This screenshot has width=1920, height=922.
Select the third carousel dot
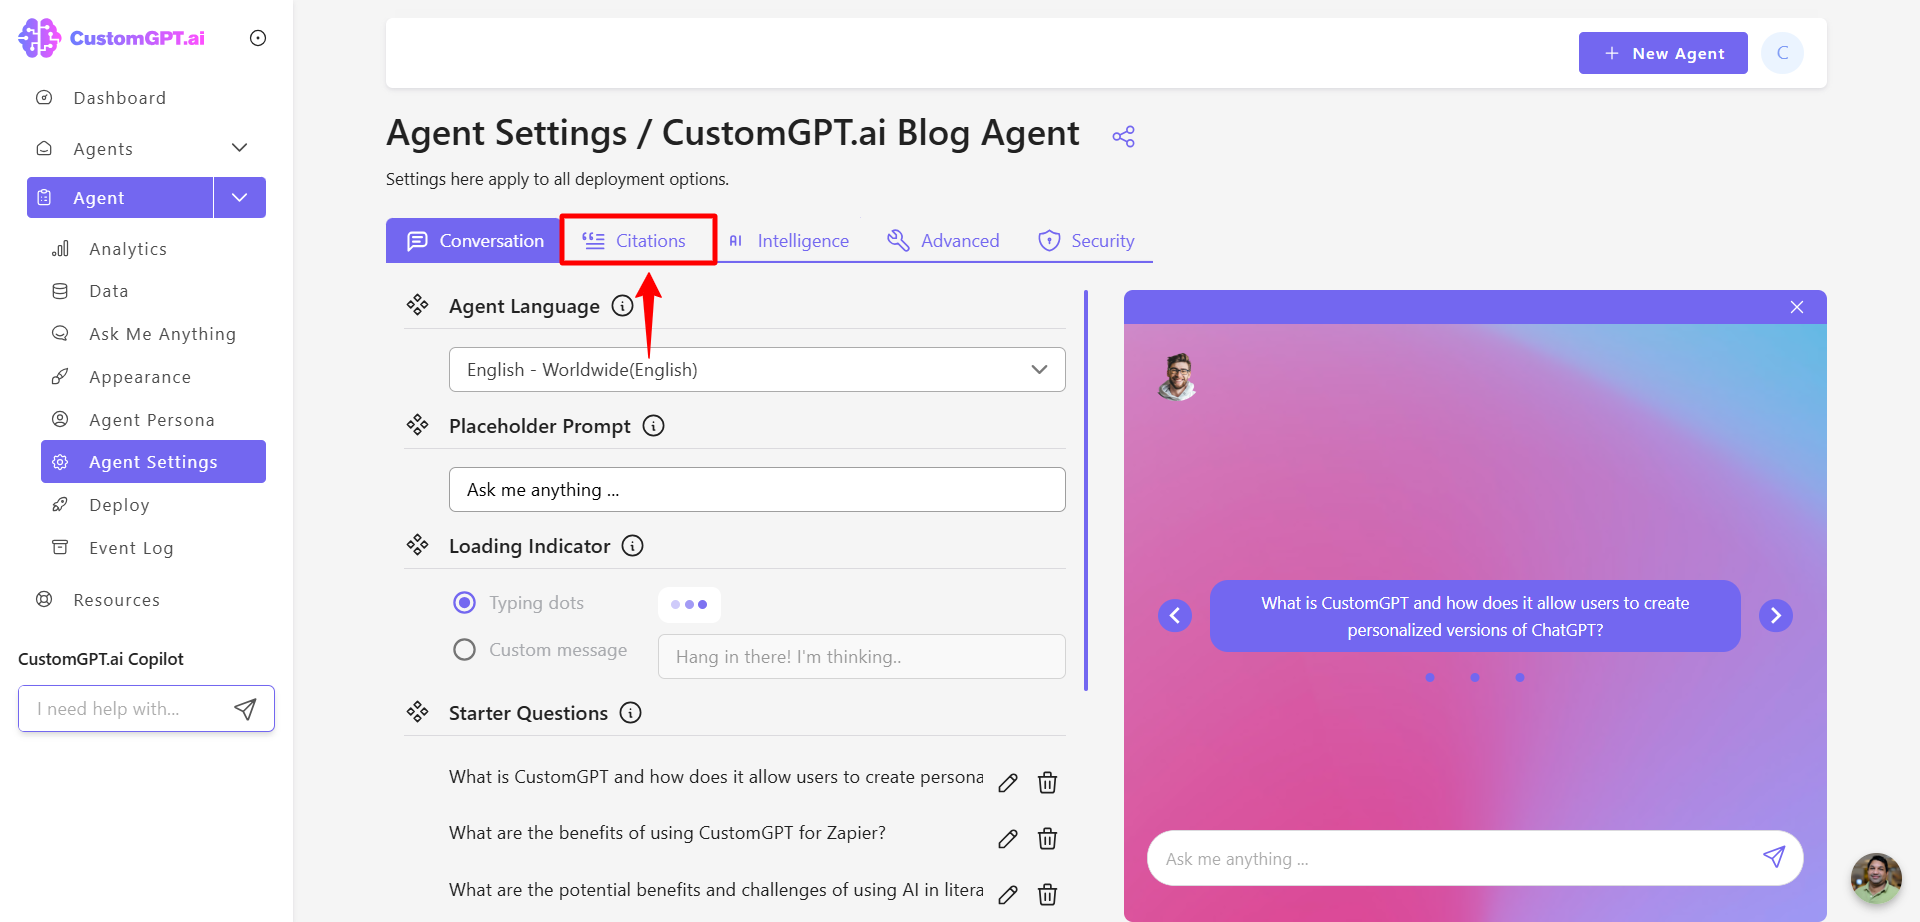point(1520,677)
